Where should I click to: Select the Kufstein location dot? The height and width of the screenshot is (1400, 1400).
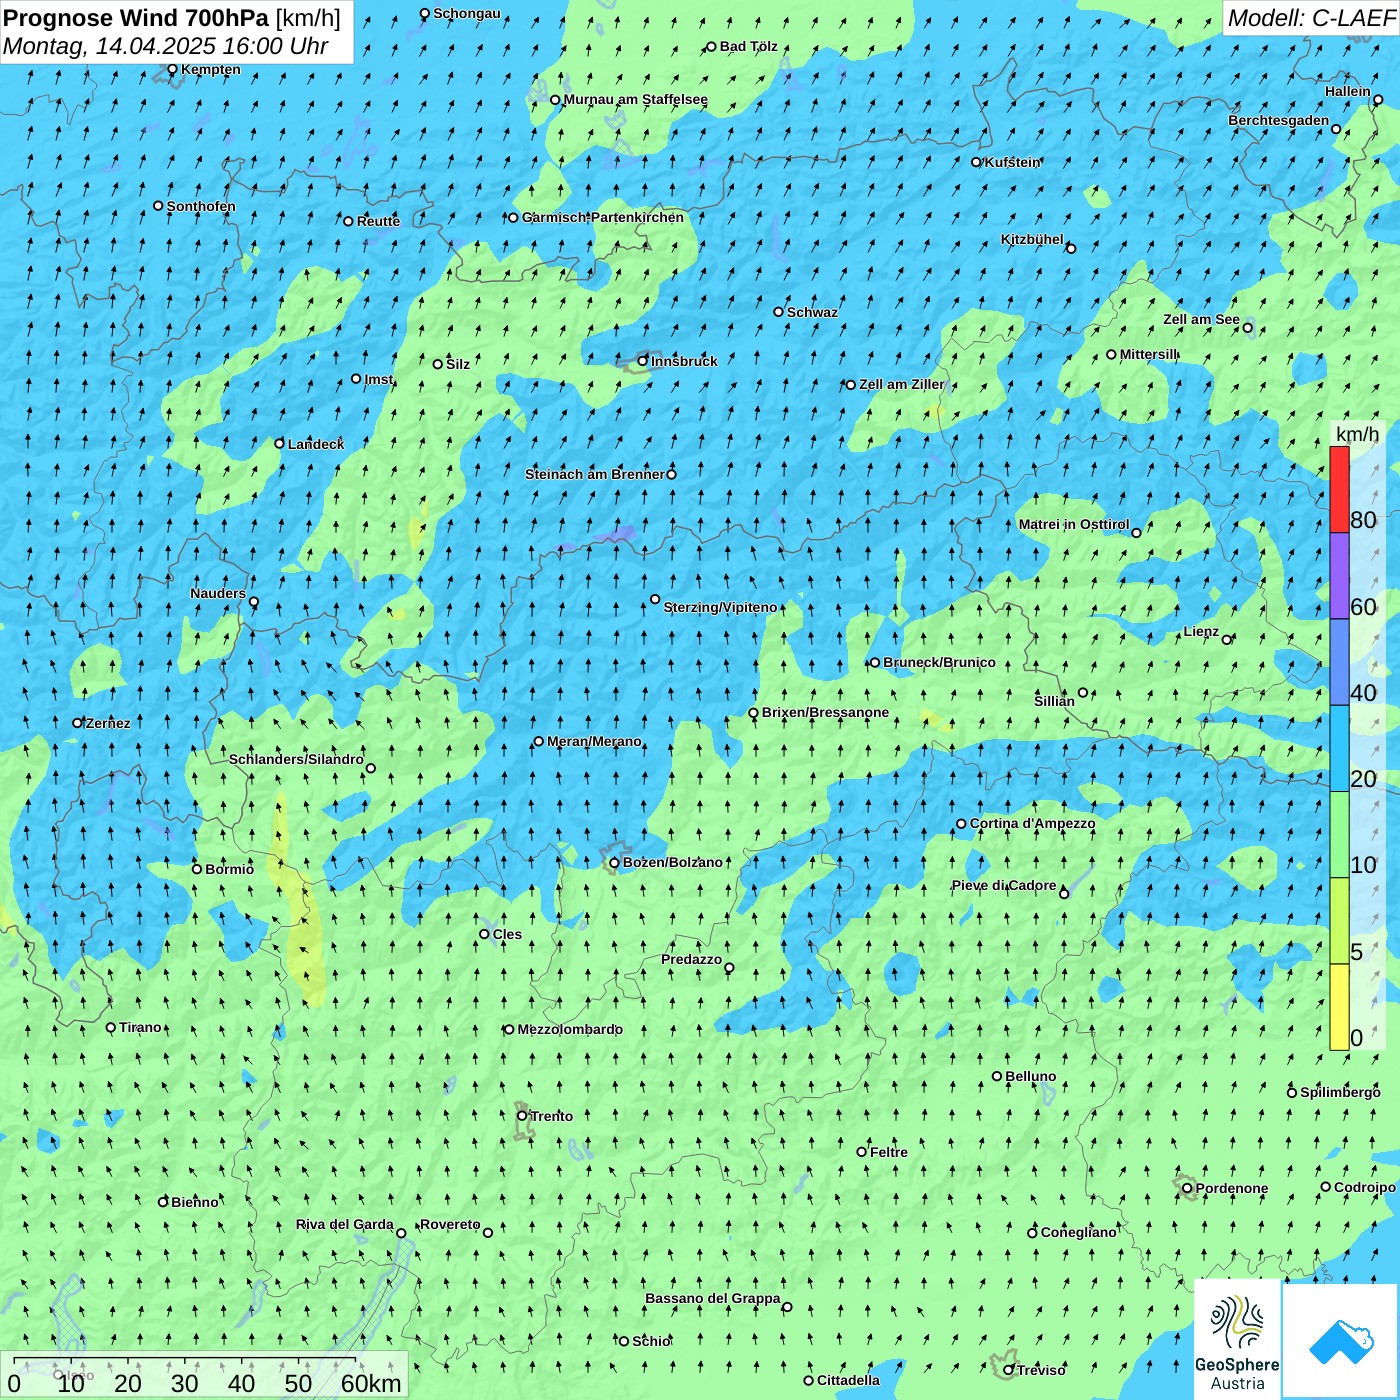point(976,162)
